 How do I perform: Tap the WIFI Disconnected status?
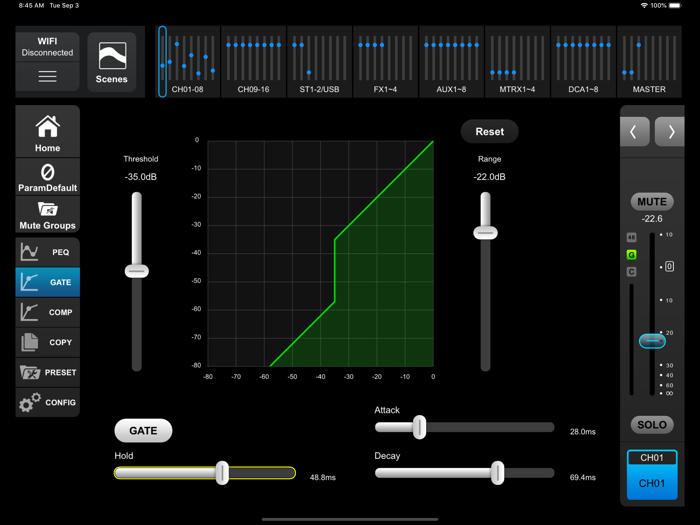(47, 47)
